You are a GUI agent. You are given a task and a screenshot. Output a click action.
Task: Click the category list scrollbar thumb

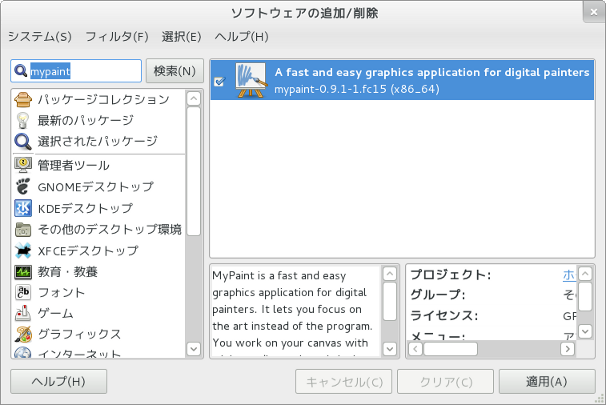point(194,171)
